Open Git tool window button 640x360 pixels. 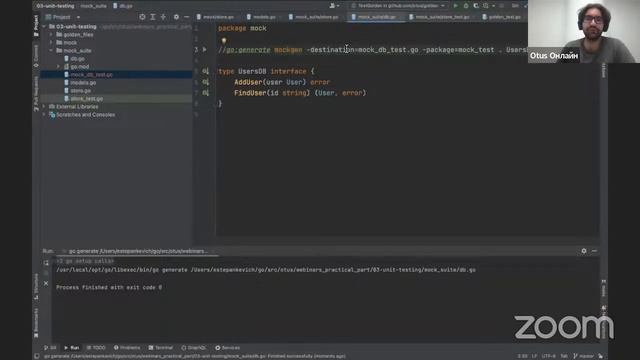coord(50,348)
